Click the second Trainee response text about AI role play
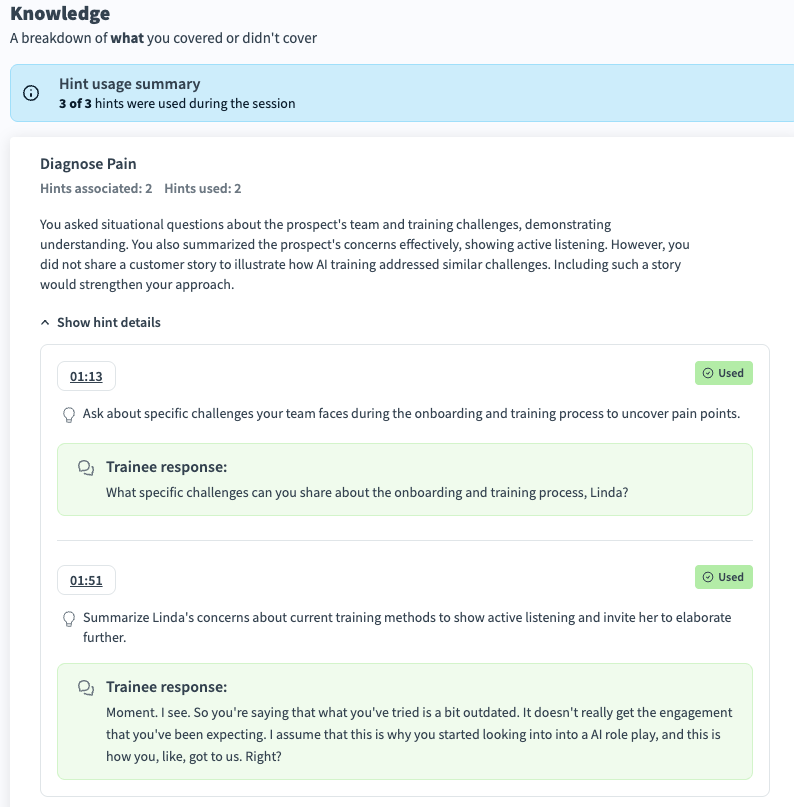 419,734
